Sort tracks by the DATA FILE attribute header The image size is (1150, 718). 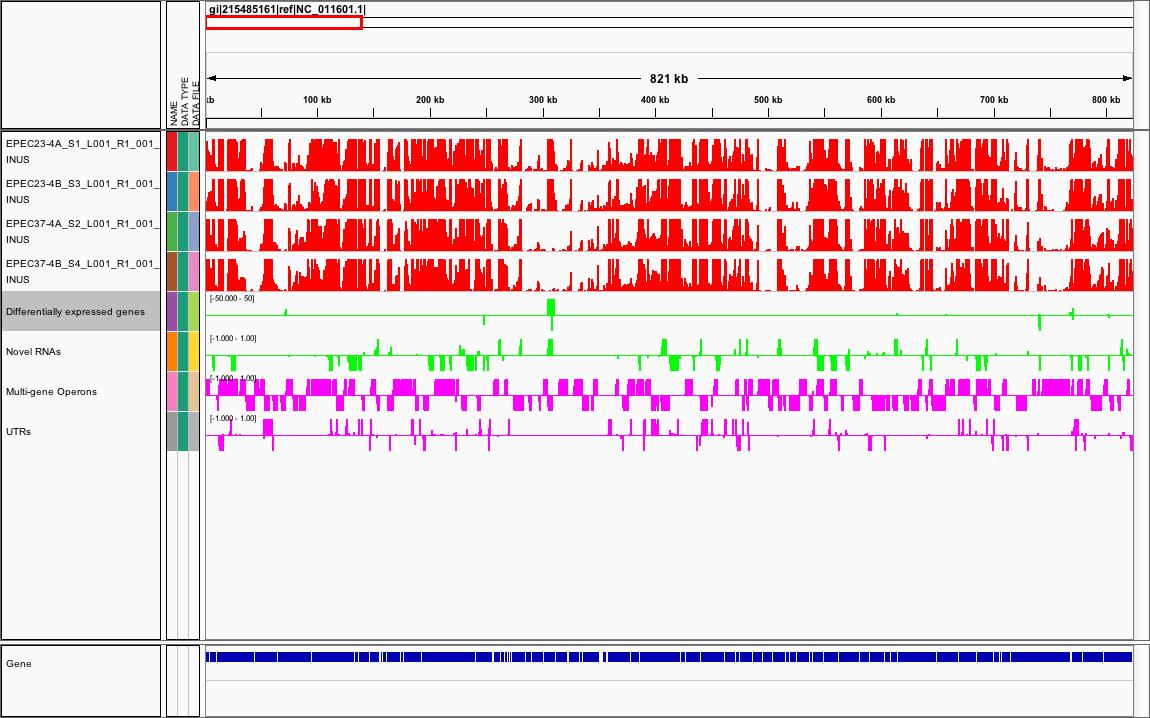tap(195, 104)
